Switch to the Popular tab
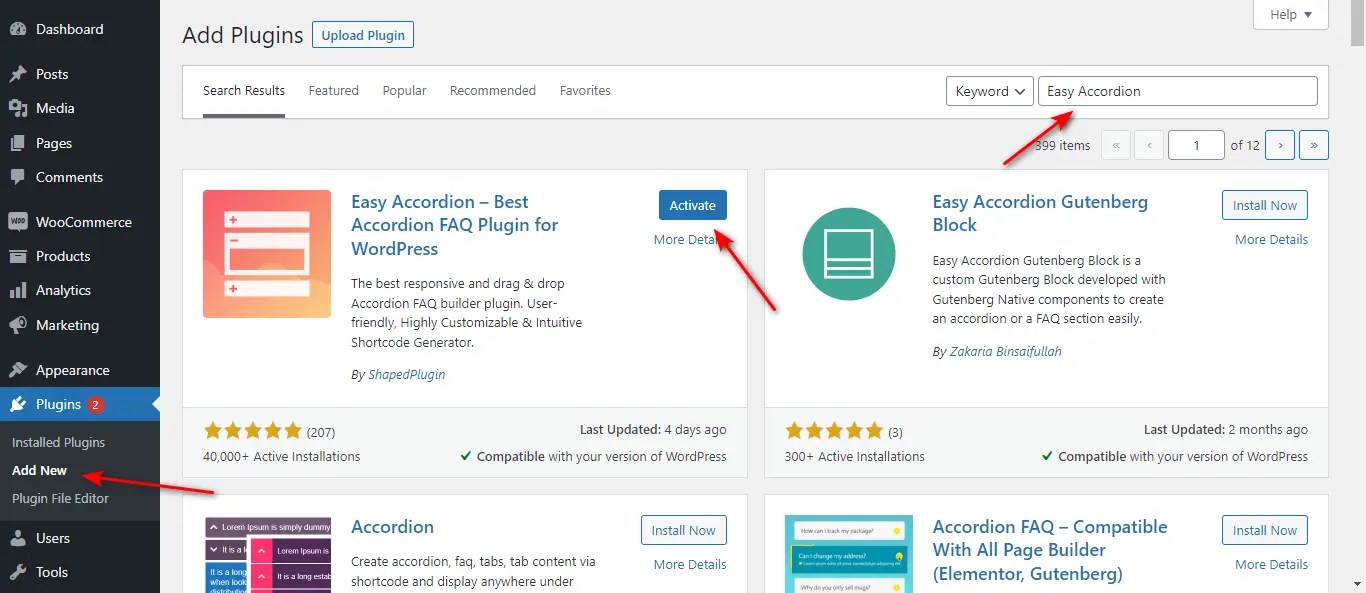This screenshot has width=1366, height=593. tap(404, 90)
